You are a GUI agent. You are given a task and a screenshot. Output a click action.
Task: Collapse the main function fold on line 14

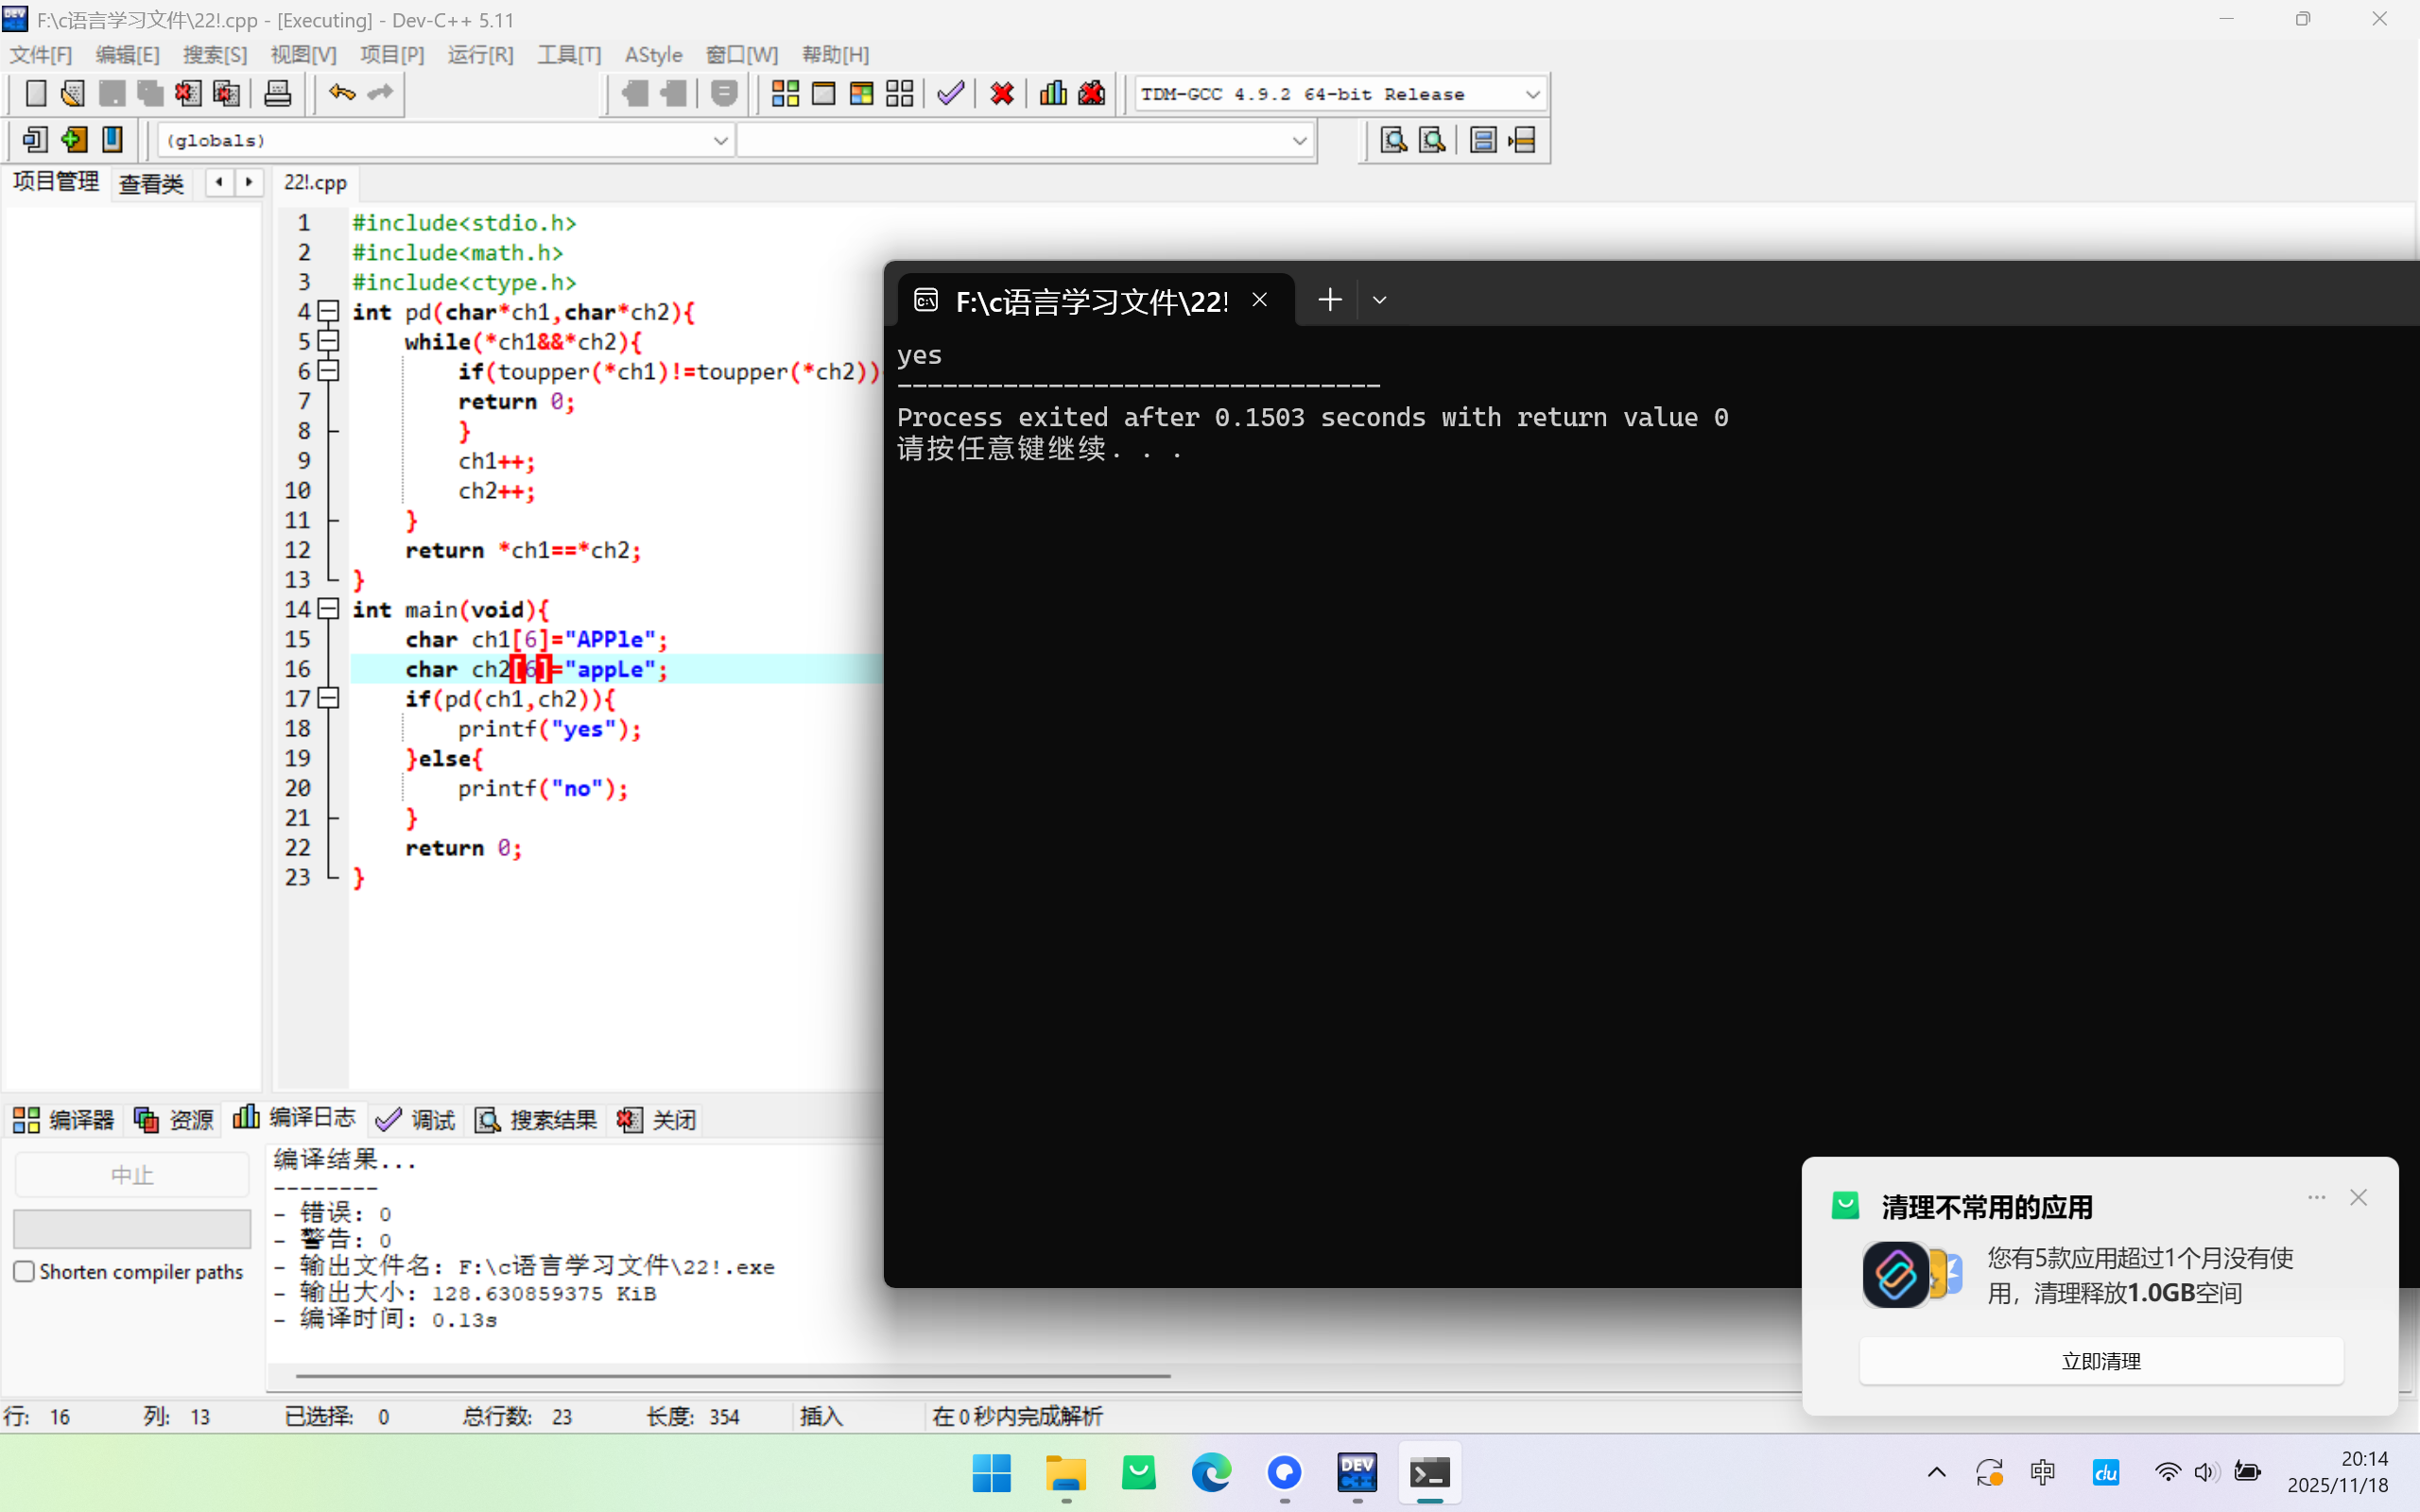pos(328,609)
